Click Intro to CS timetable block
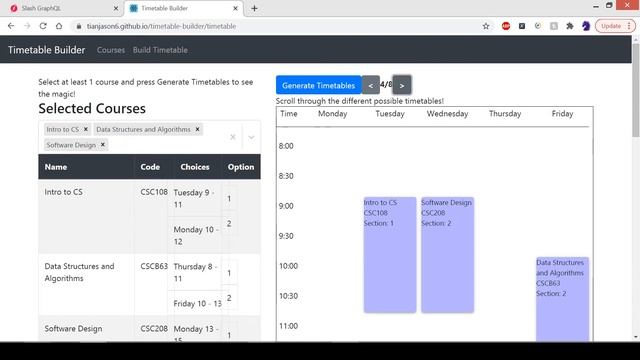Image resolution: width=640 pixels, height=360 pixels. [390, 255]
